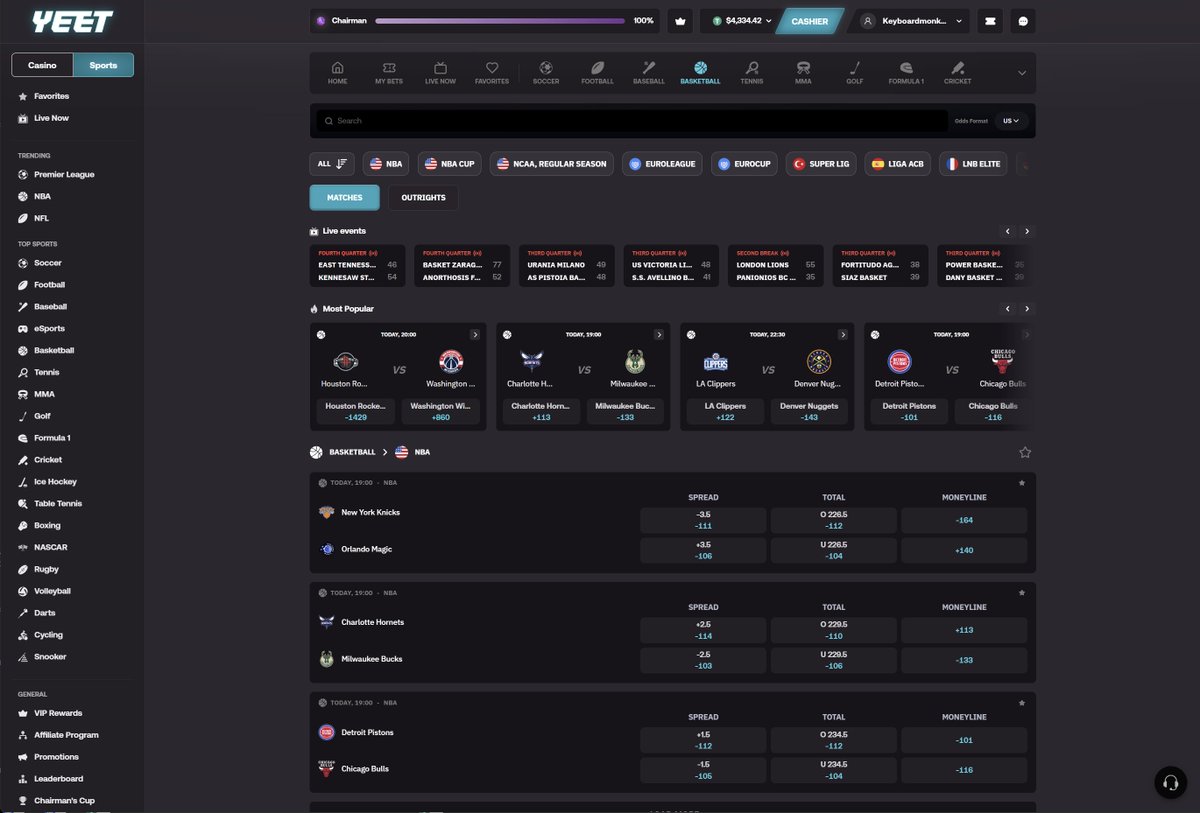The height and width of the screenshot is (813, 1200).
Task: Filter by NCAA, Regular Season chip
Action: tap(552, 164)
